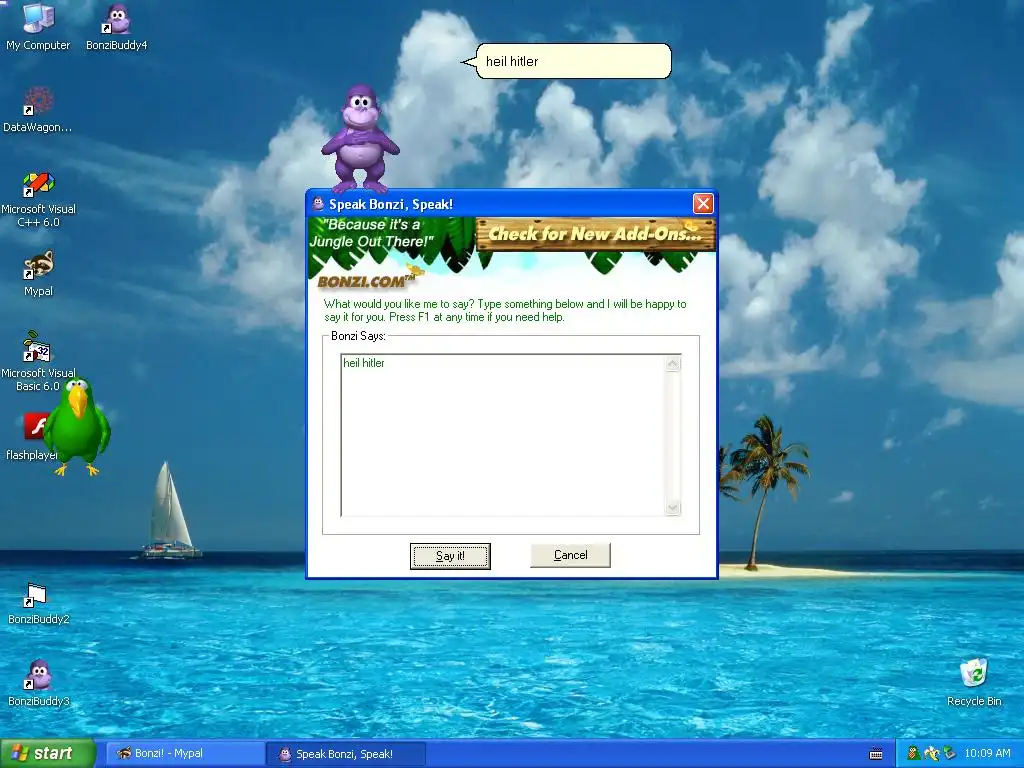Select the BonziBuddy3 desktop shortcut
This screenshot has height=768, width=1024.
38,683
